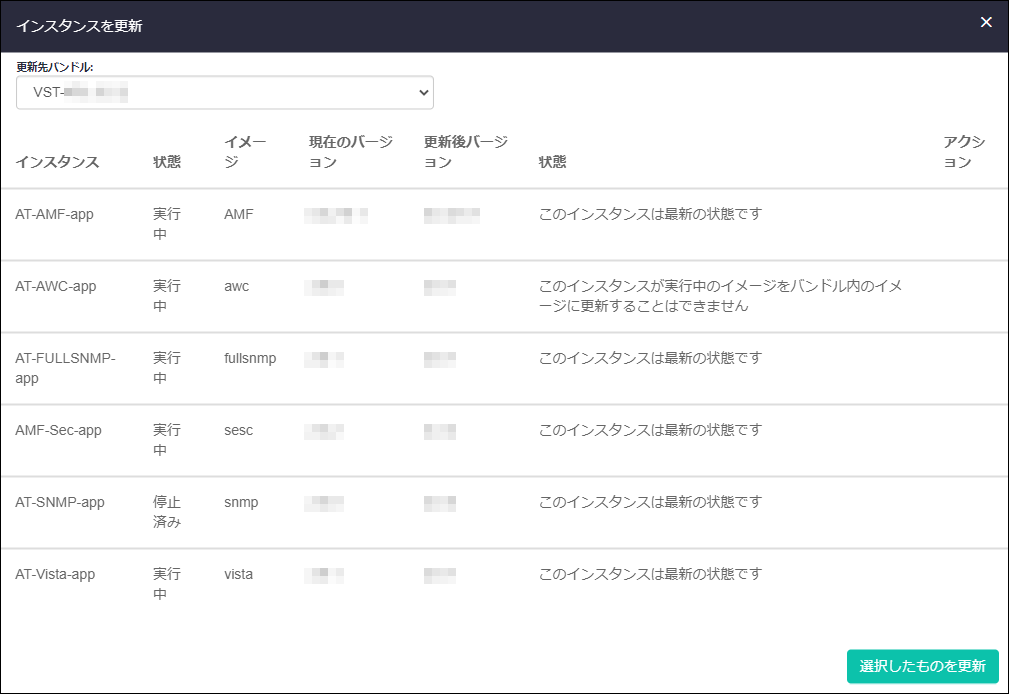Screen dimensions: 1009x694
Task: Click the fullsnmp image cell
Action: 250,359
